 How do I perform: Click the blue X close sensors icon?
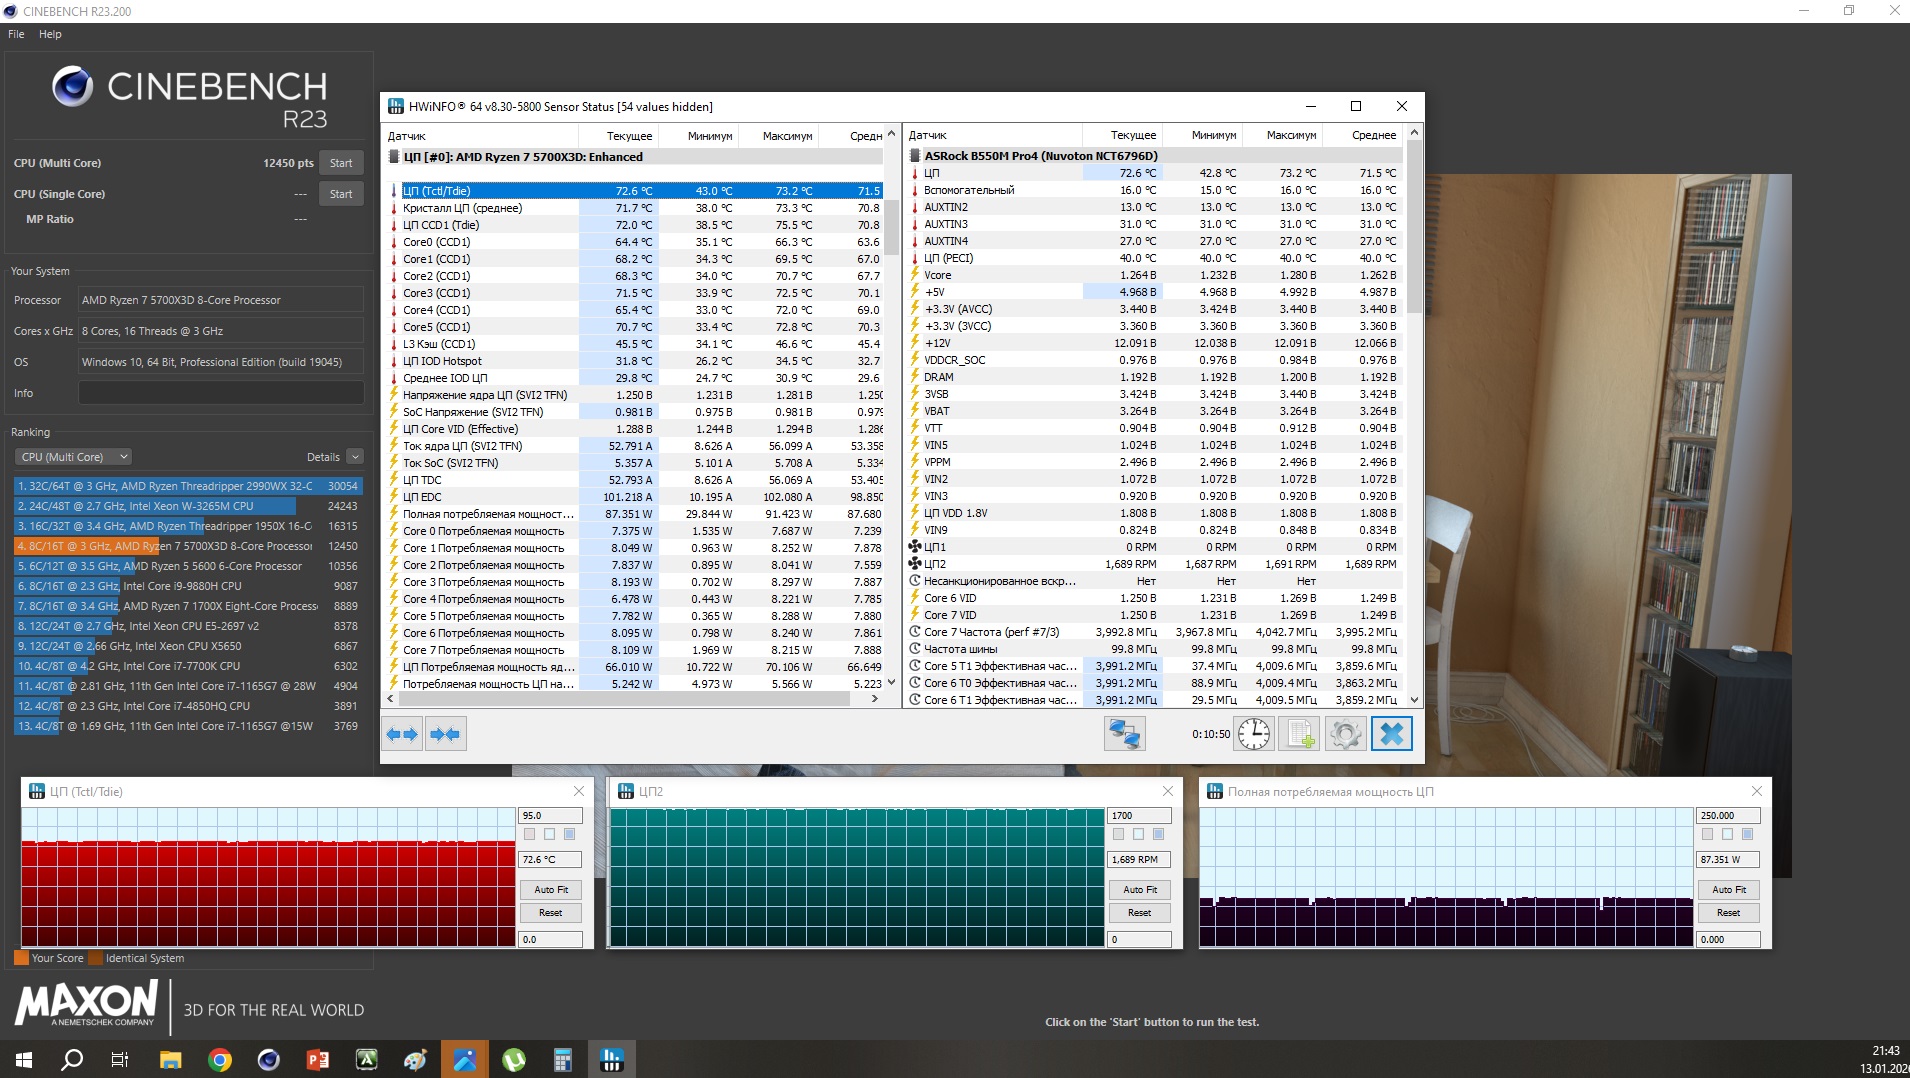1391,734
